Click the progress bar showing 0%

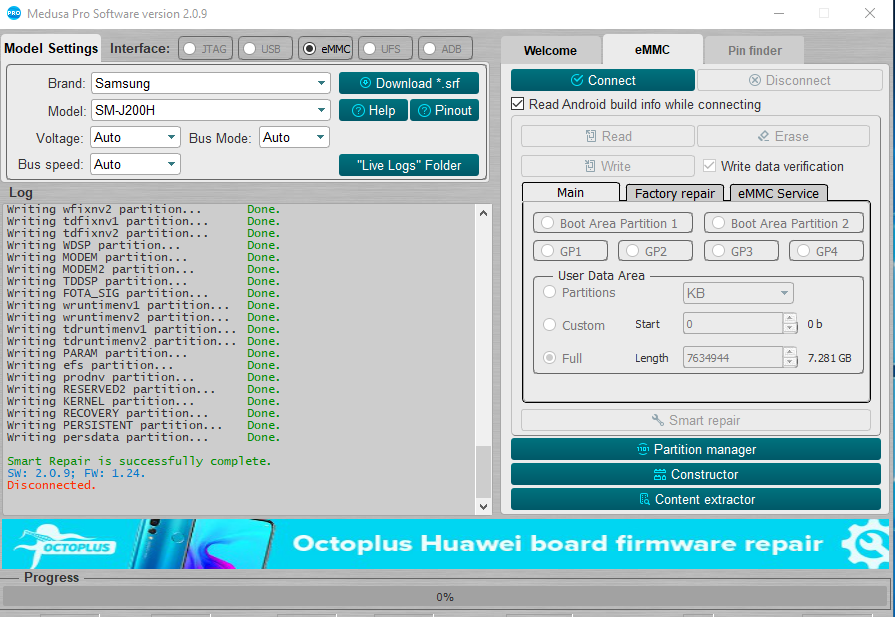coord(445,597)
